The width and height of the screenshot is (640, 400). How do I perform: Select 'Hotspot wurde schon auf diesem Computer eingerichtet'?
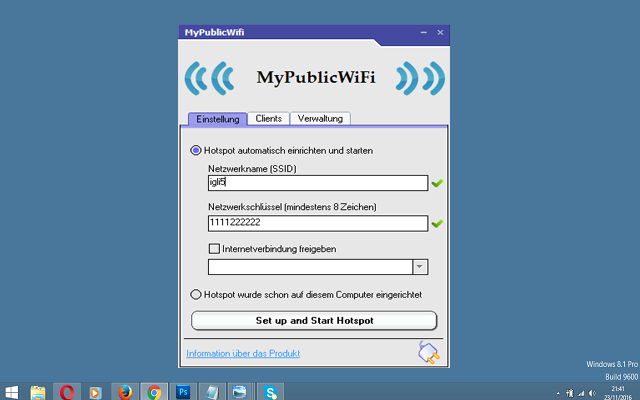pyautogui.click(x=196, y=295)
